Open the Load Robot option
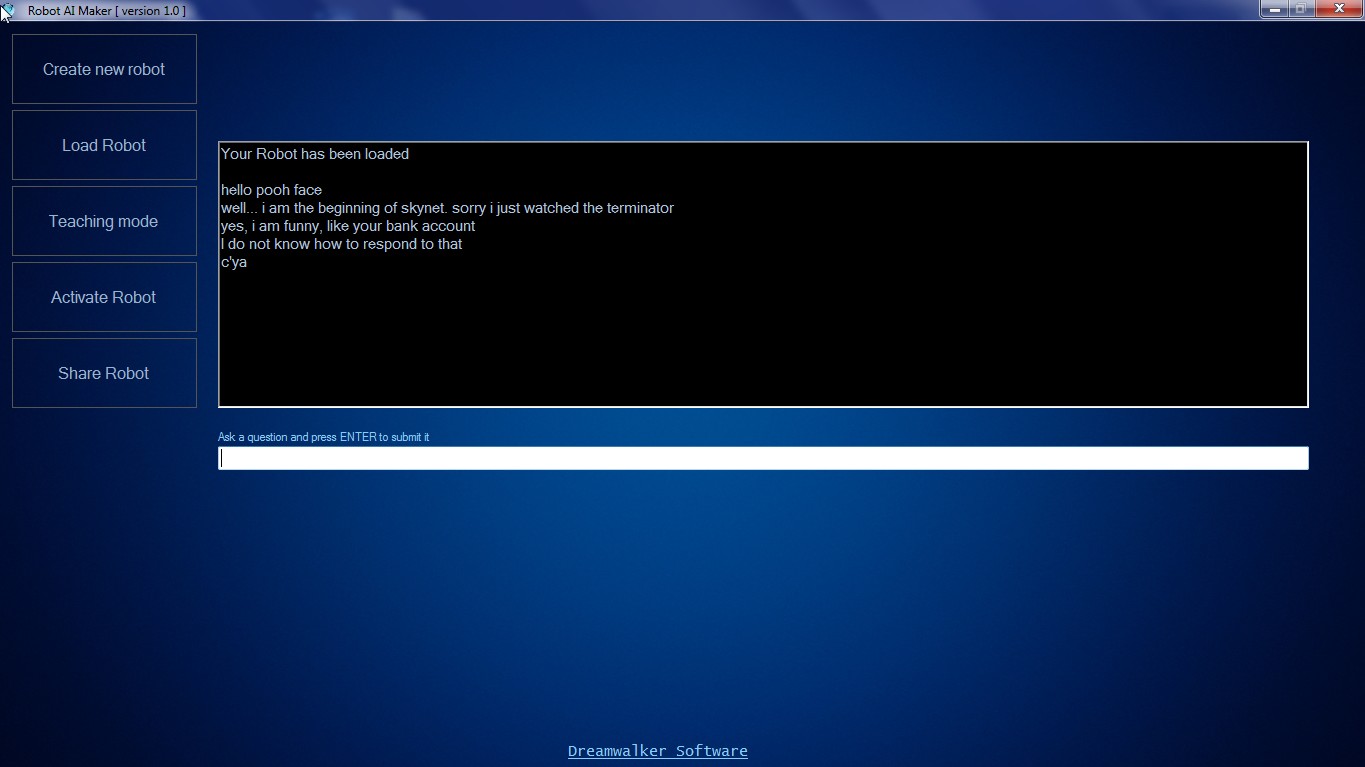Viewport: 1365px width, 767px height. point(104,145)
